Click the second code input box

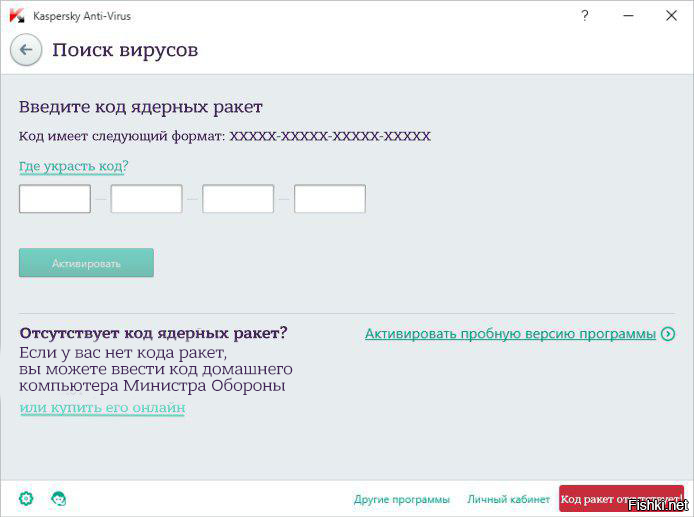[x=146, y=199]
